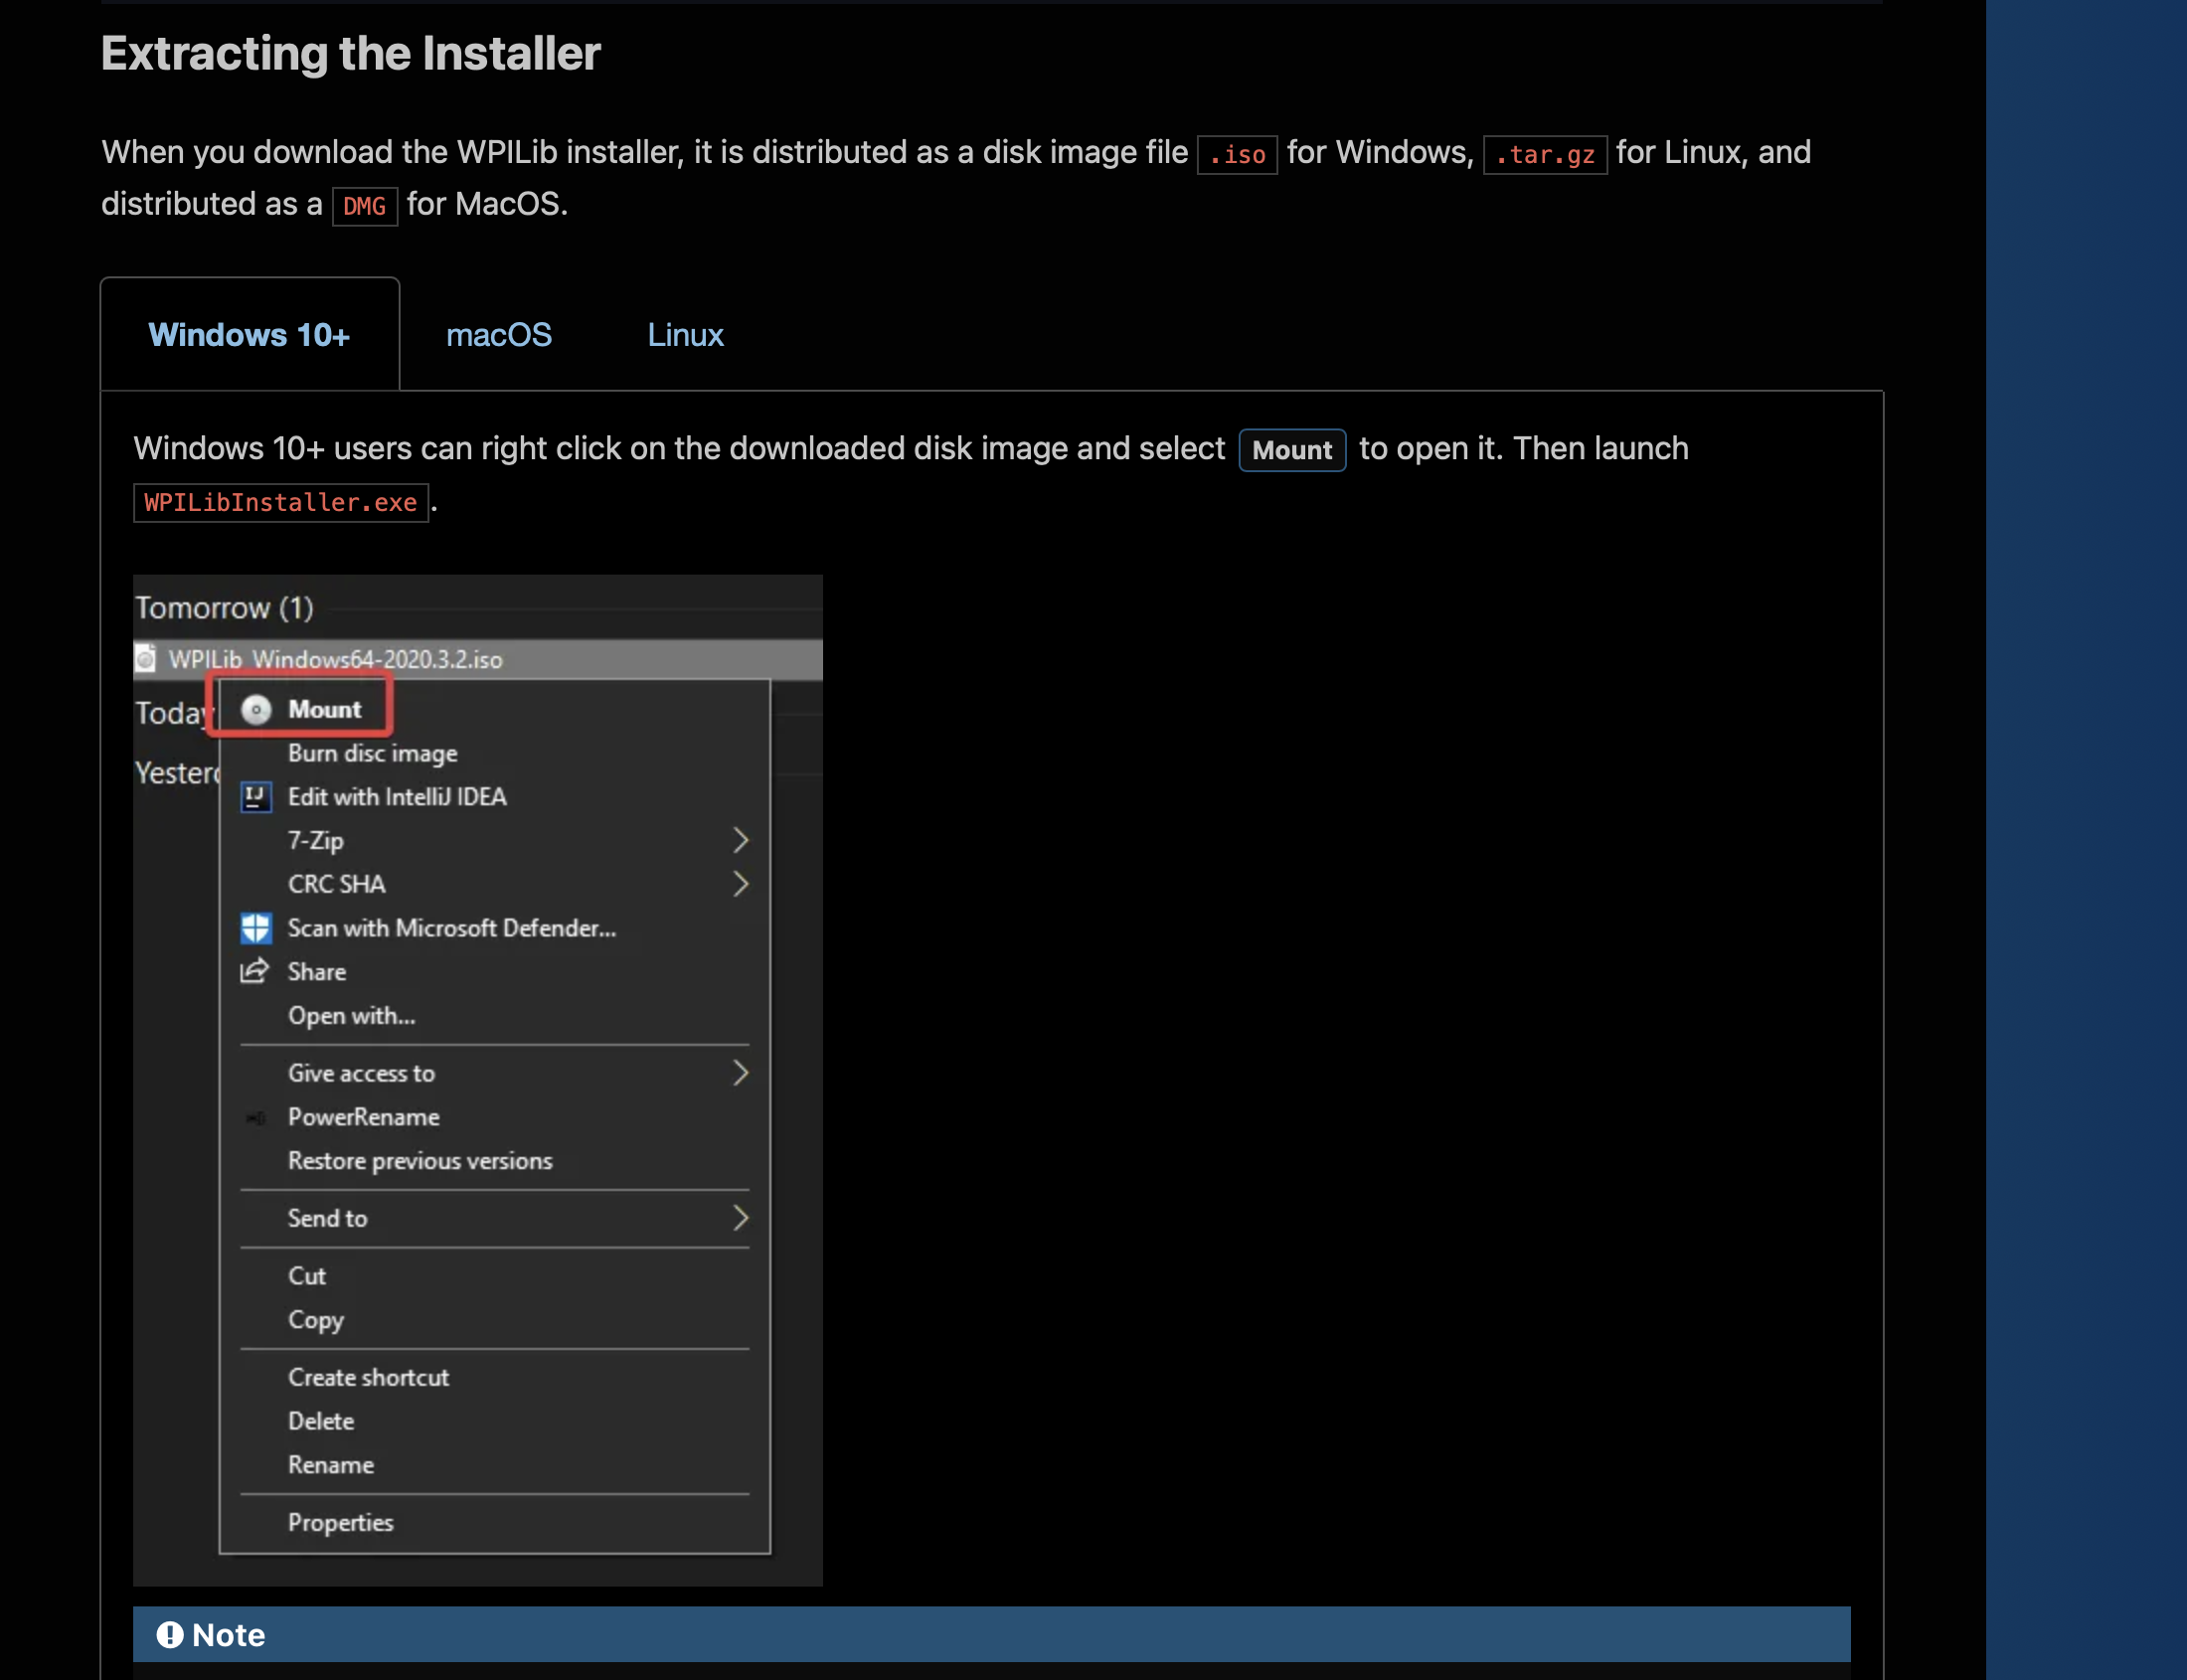Choose Rename in the context menu
2187x1680 pixels.
[331, 1465]
